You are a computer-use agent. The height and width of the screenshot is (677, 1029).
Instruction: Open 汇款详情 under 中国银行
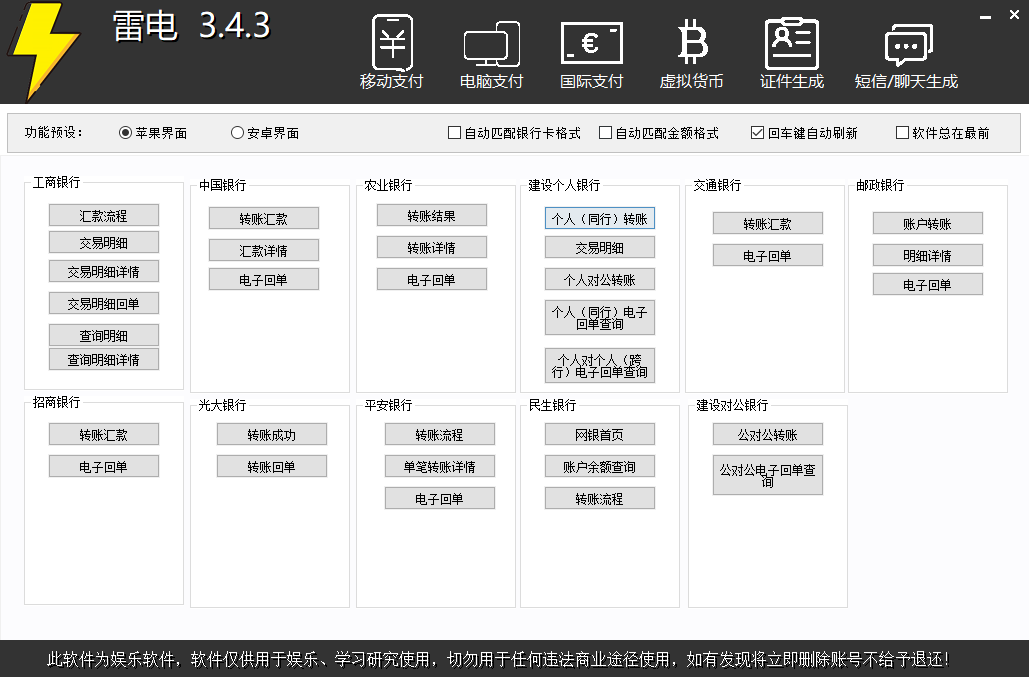(264, 250)
